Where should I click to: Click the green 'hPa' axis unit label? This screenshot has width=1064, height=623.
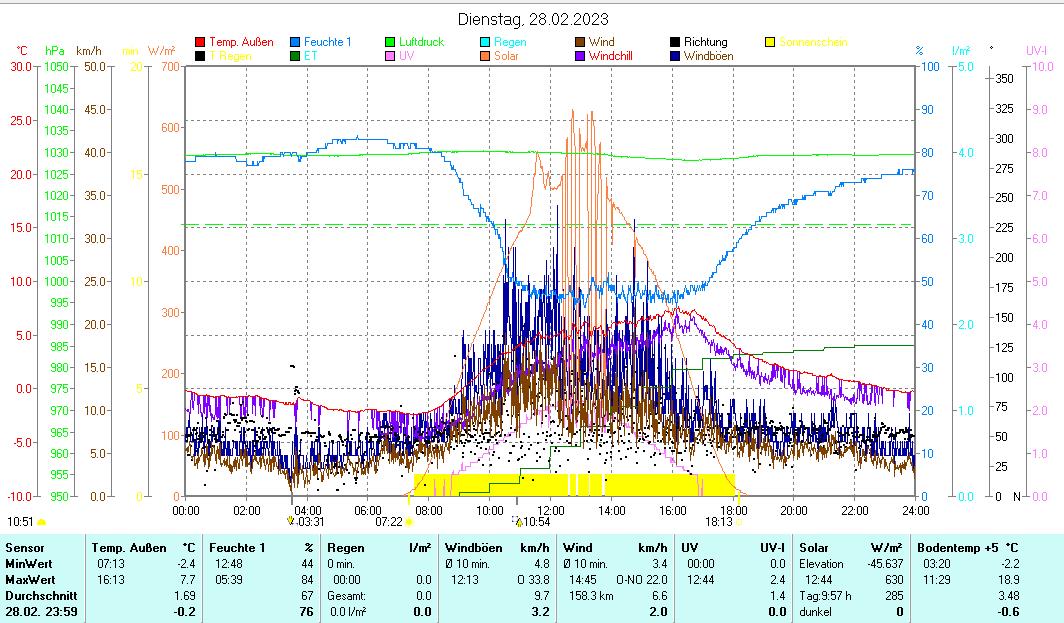tap(55, 51)
